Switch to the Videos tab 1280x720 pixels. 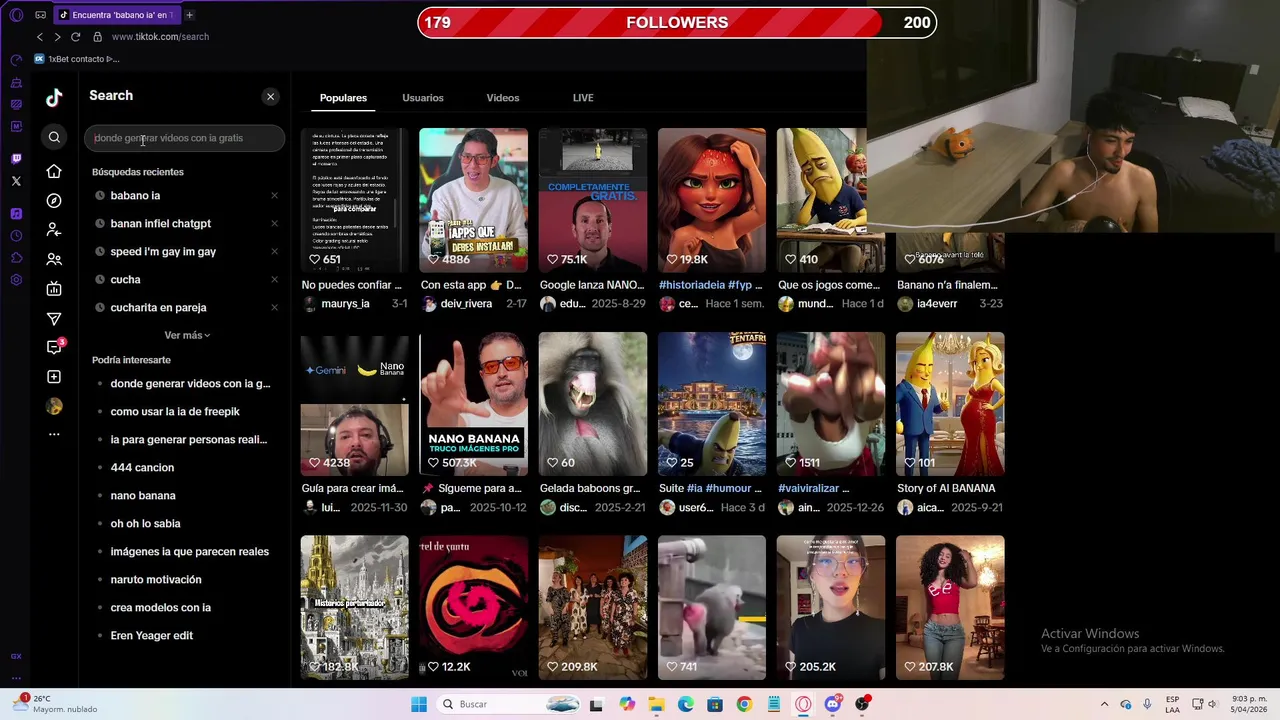[503, 98]
